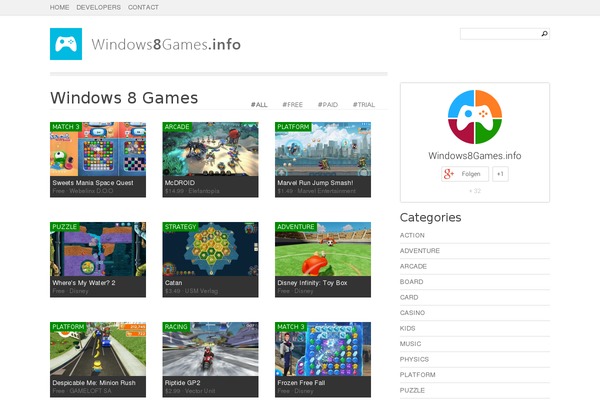This screenshot has height=400, width=600.
Task: Select the #TRIAL filter
Action: (364, 104)
